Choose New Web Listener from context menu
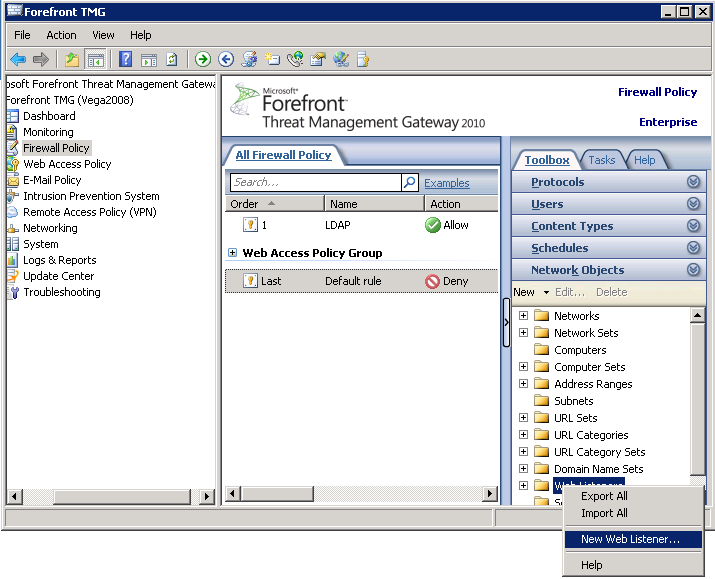 point(630,539)
